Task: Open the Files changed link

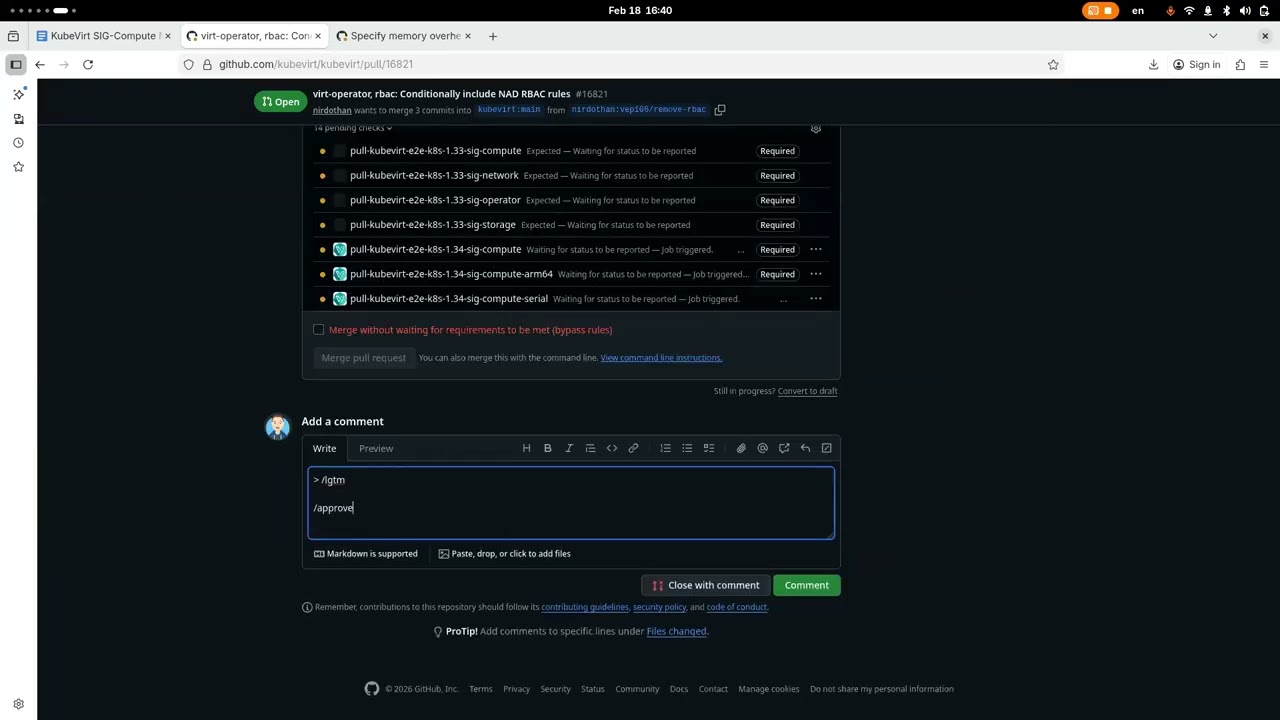Action: tap(677, 631)
